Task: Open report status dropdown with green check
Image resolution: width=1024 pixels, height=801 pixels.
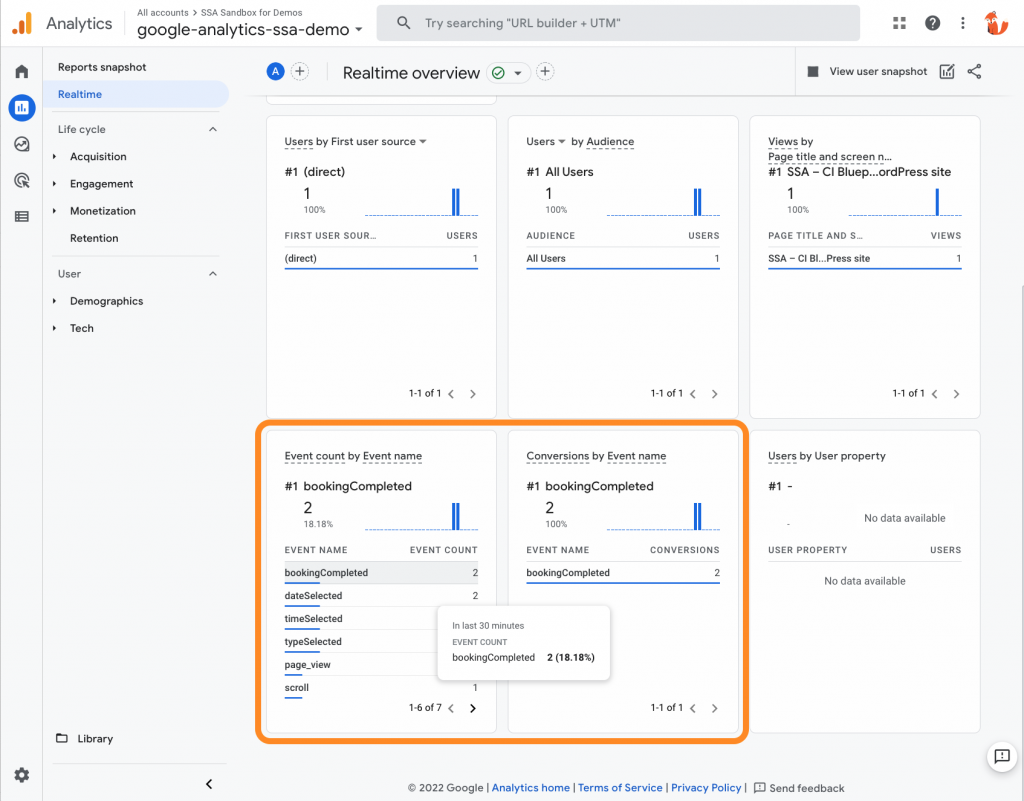Action: (x=508, y=72)
